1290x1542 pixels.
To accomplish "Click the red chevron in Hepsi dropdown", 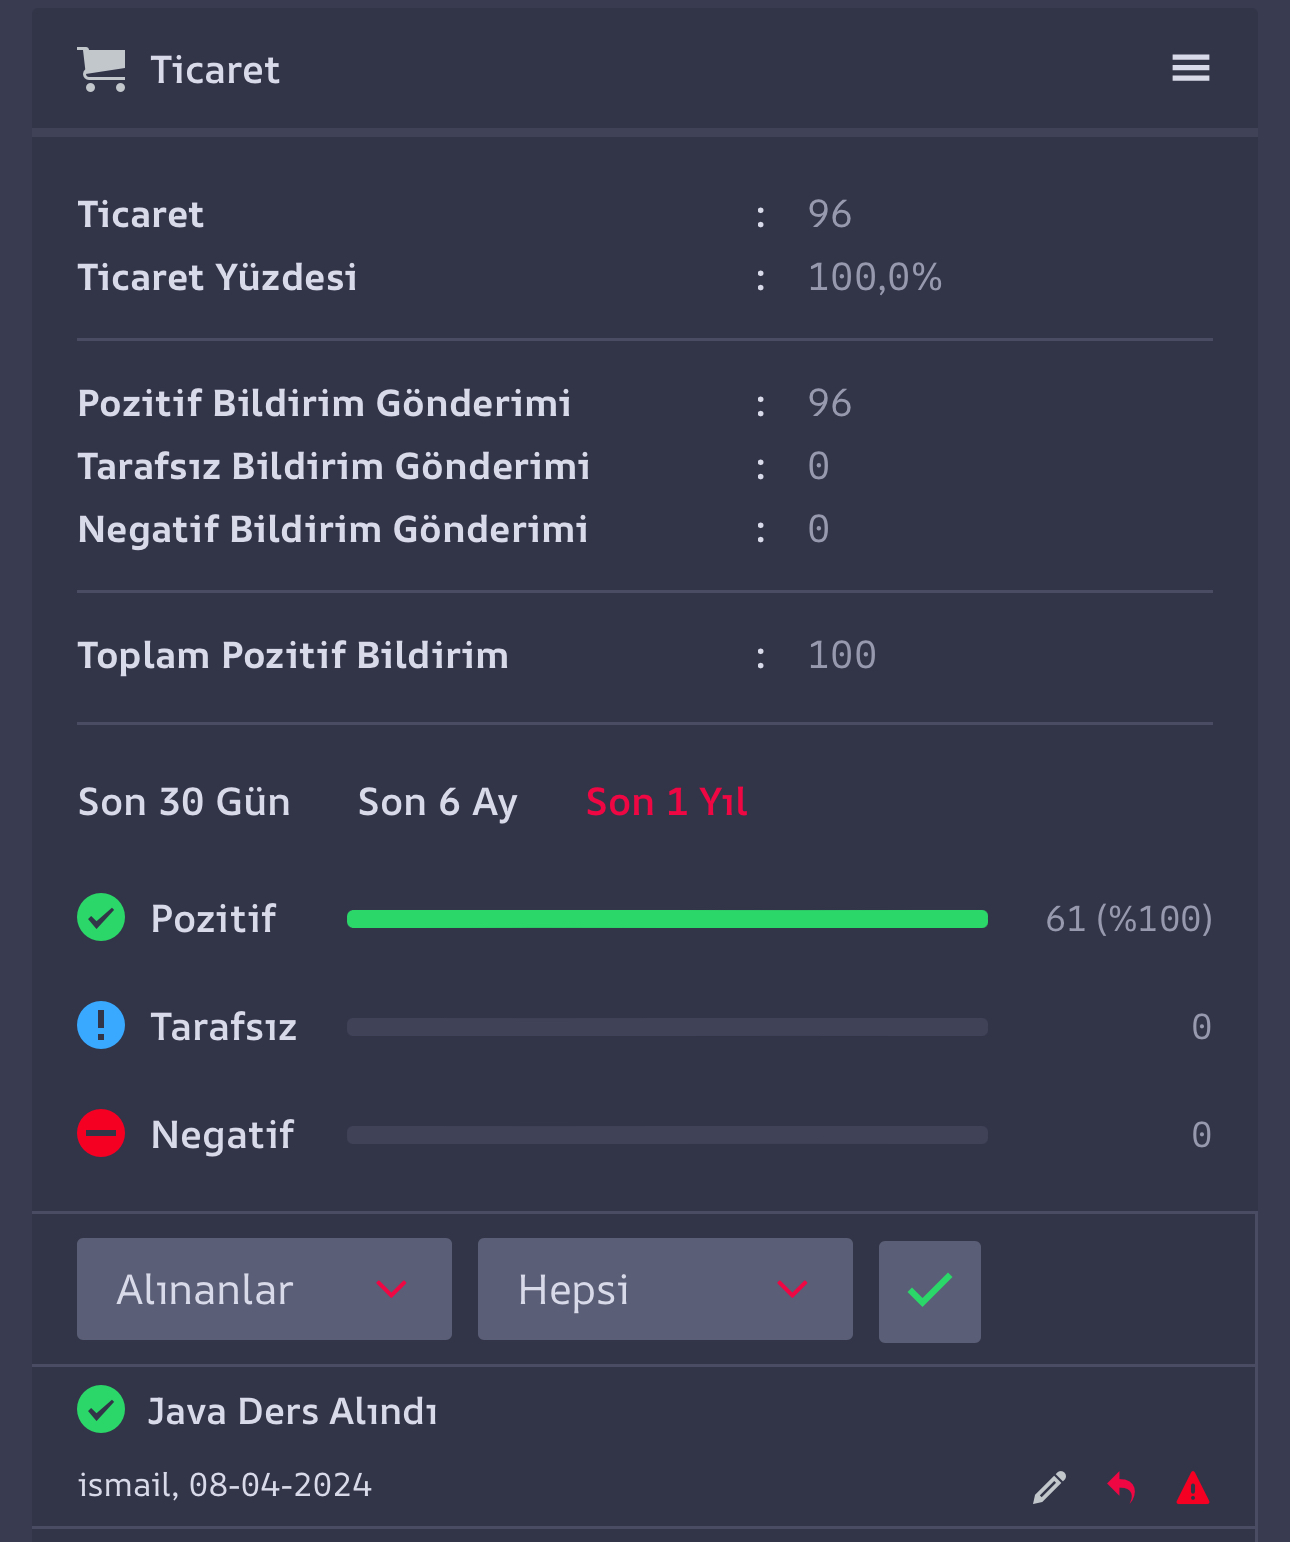I will (792, 1289).
